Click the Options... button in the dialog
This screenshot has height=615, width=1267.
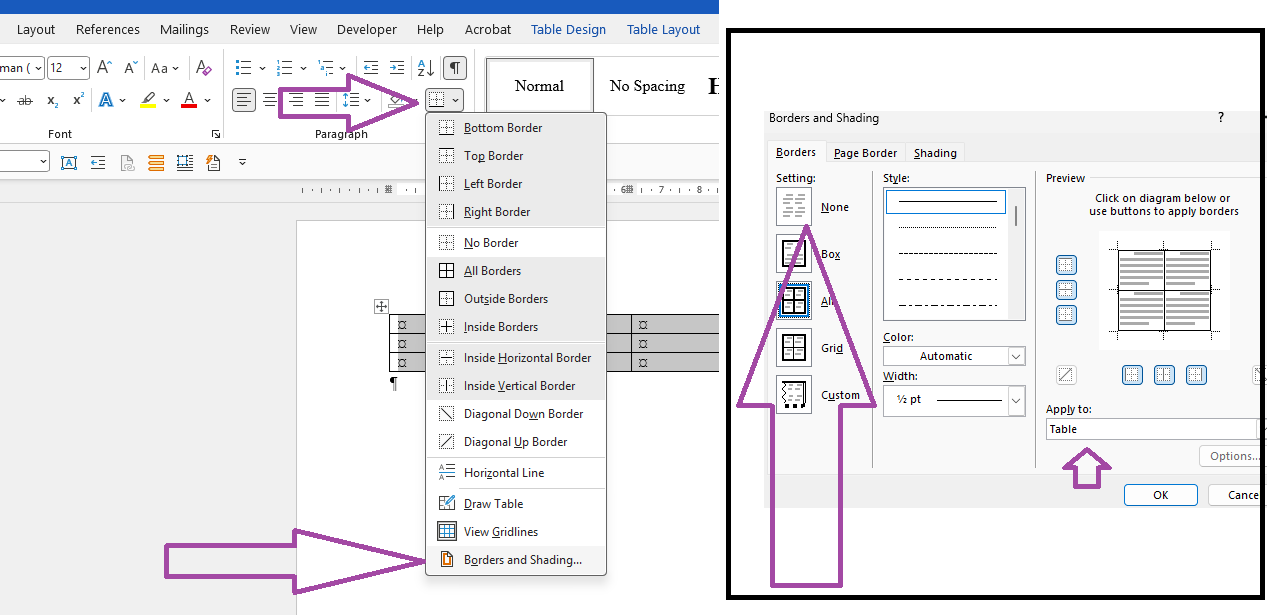pyautogui.click(x=1233, y=456)
